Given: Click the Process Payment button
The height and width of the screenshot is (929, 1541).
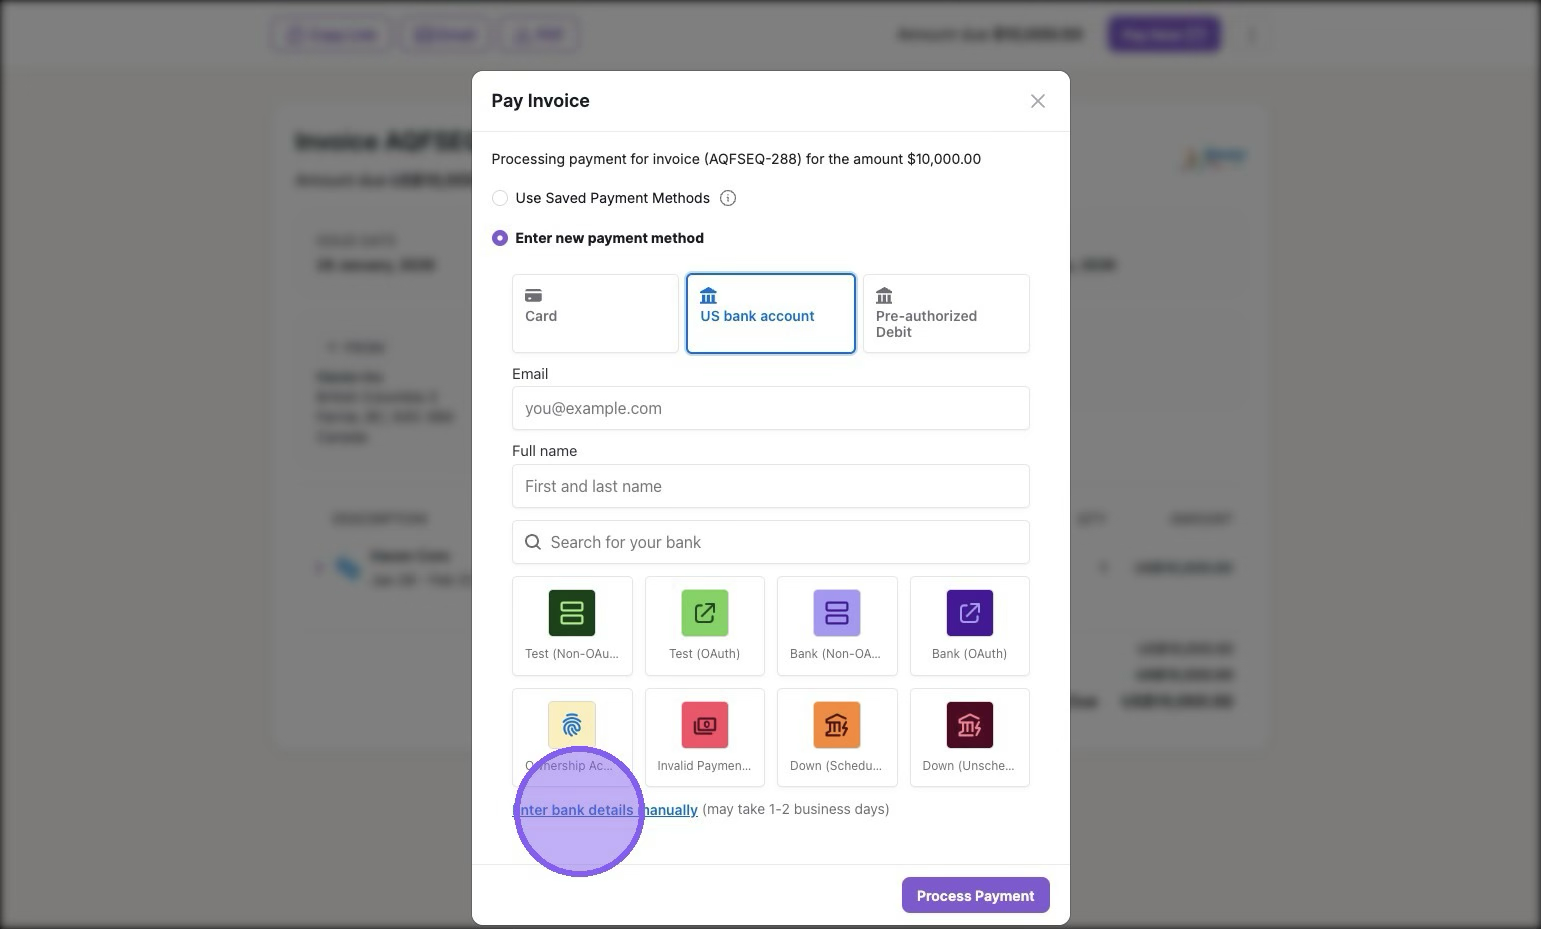Looking at the screenshot, I should [975, 895].
